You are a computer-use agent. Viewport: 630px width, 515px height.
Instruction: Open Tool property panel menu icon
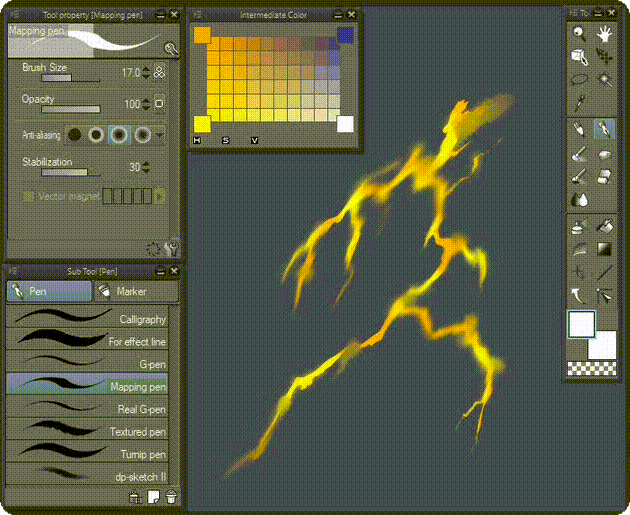click(x=14, y=14)
